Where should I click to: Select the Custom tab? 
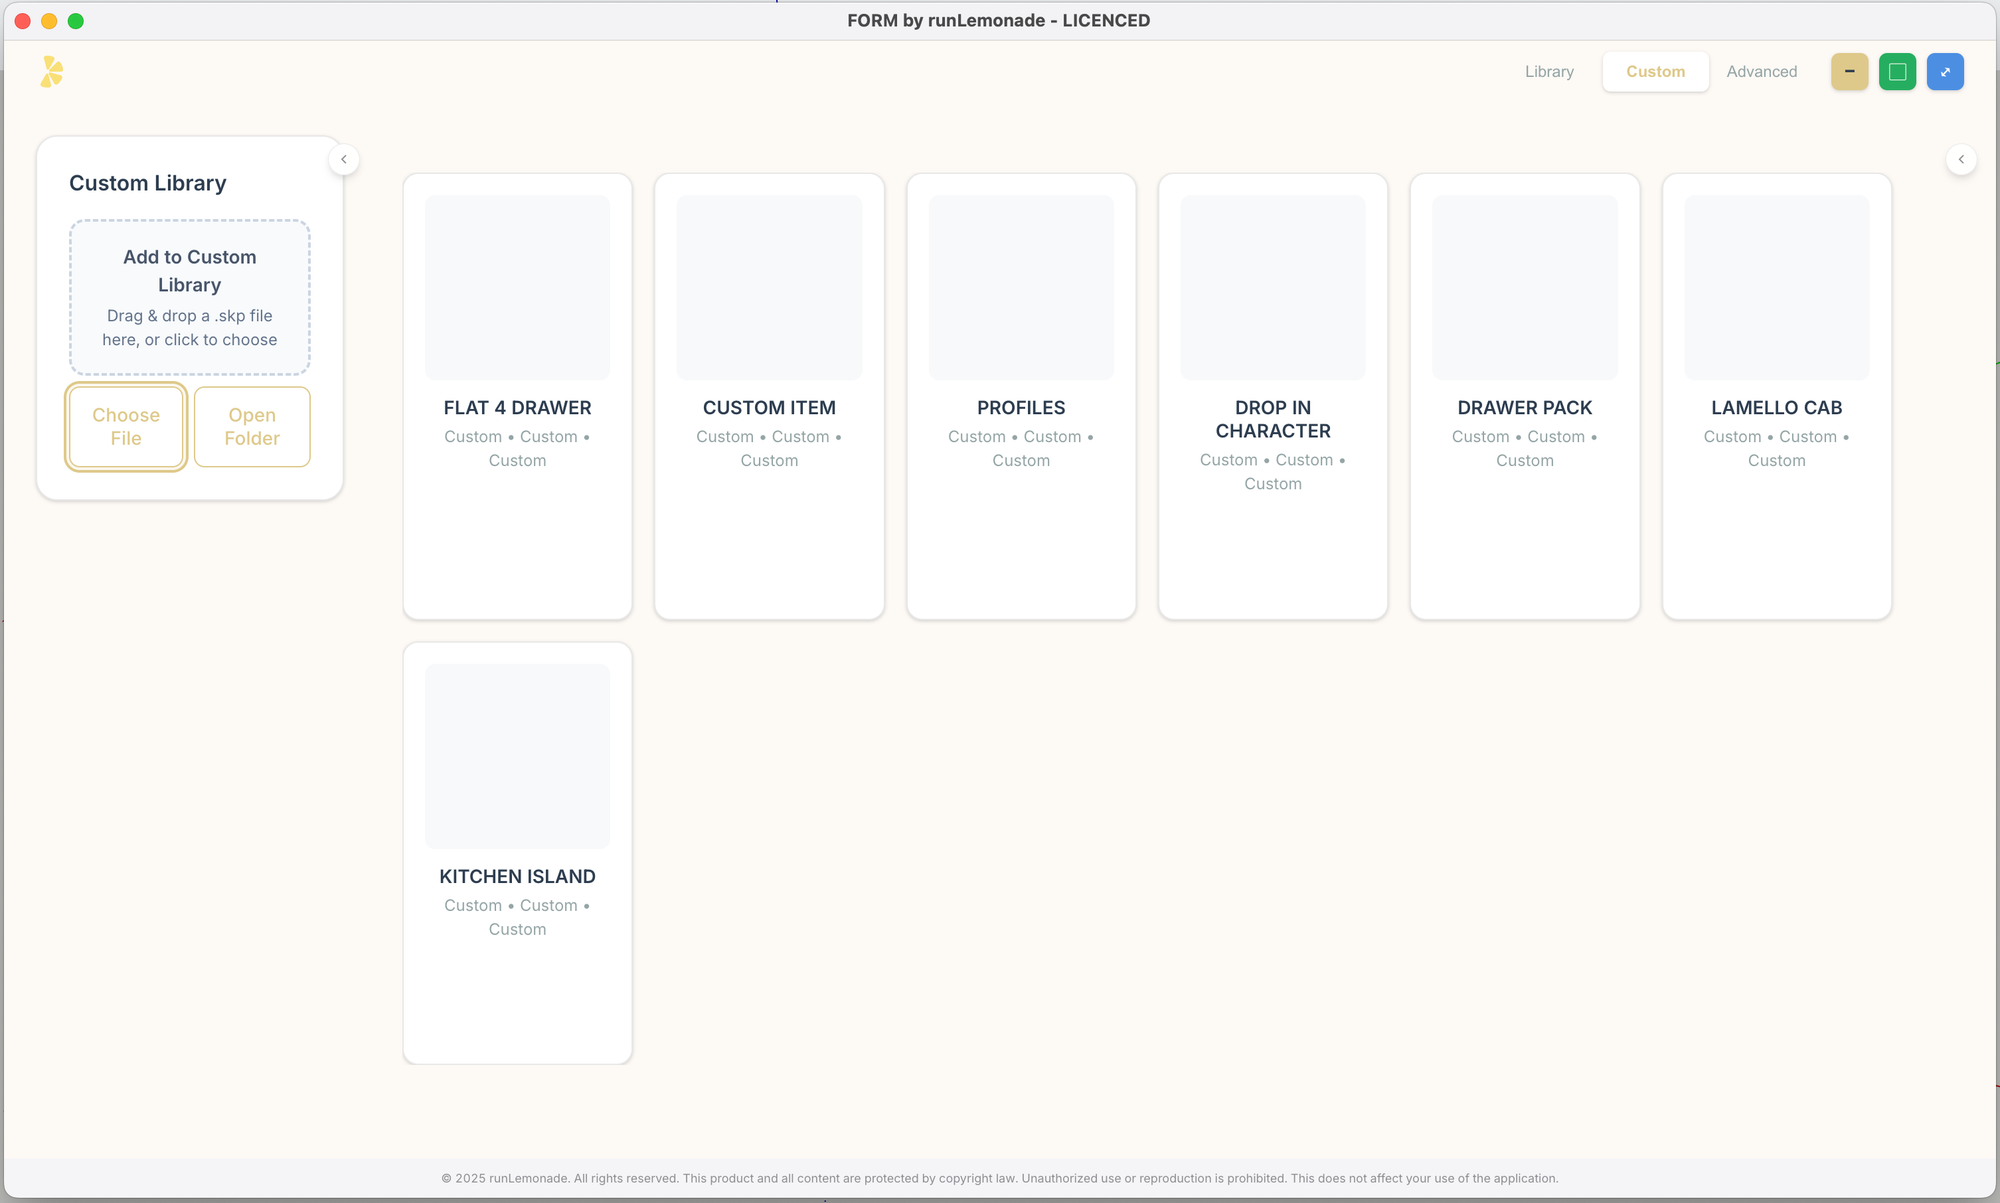[x=1655, y=72]
